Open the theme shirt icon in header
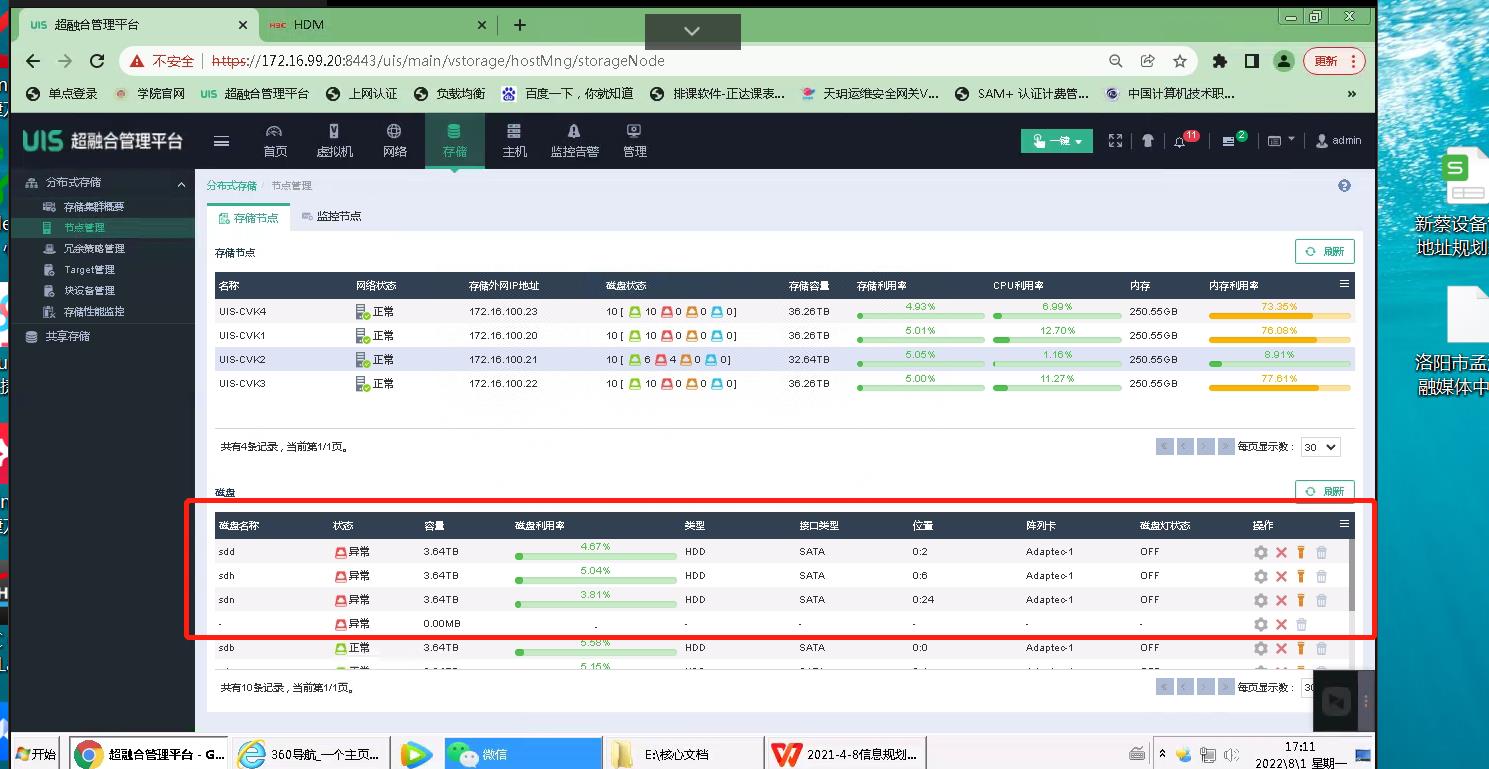1489x769 pixels. (x=1148, y=141)
